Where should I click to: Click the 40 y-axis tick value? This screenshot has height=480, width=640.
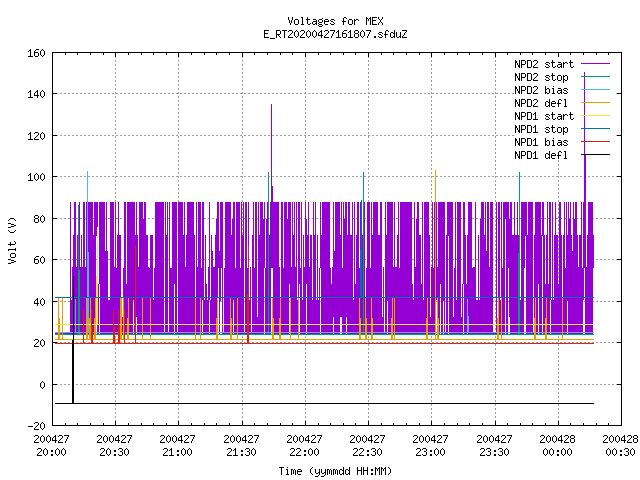39,302
